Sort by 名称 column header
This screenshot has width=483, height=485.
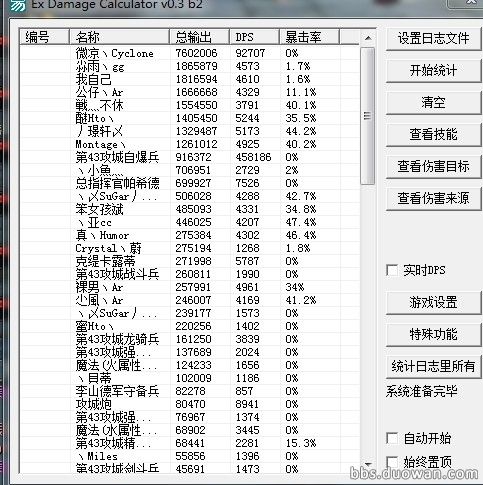pyautogui.click(x=119, y=37)
